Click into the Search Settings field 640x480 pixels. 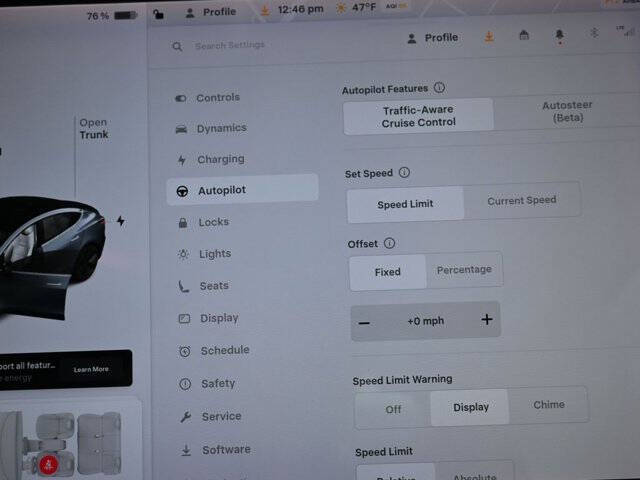tap(230, 45)
